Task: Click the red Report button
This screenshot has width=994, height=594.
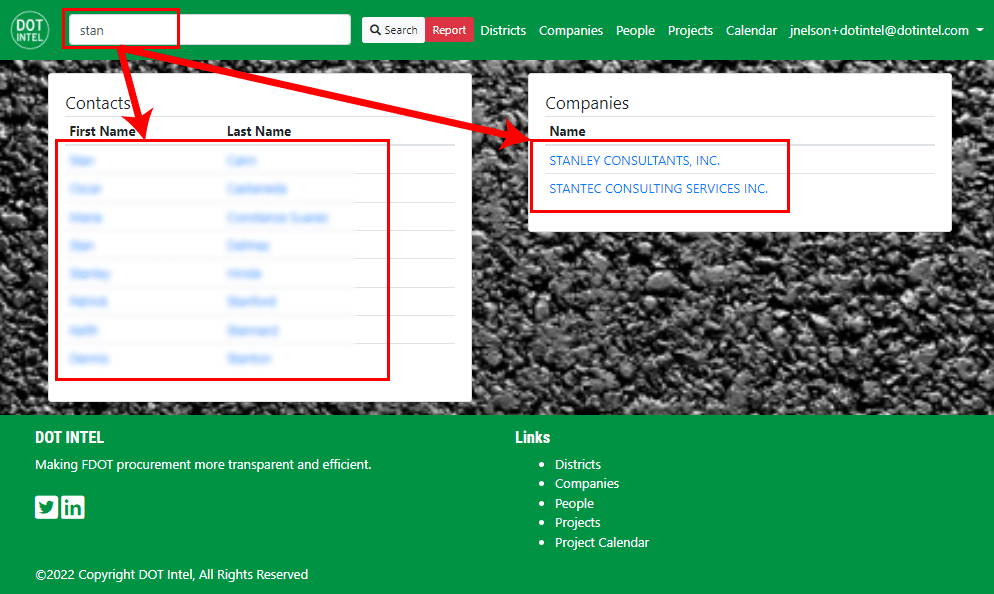Action: [x=449, y=30]
